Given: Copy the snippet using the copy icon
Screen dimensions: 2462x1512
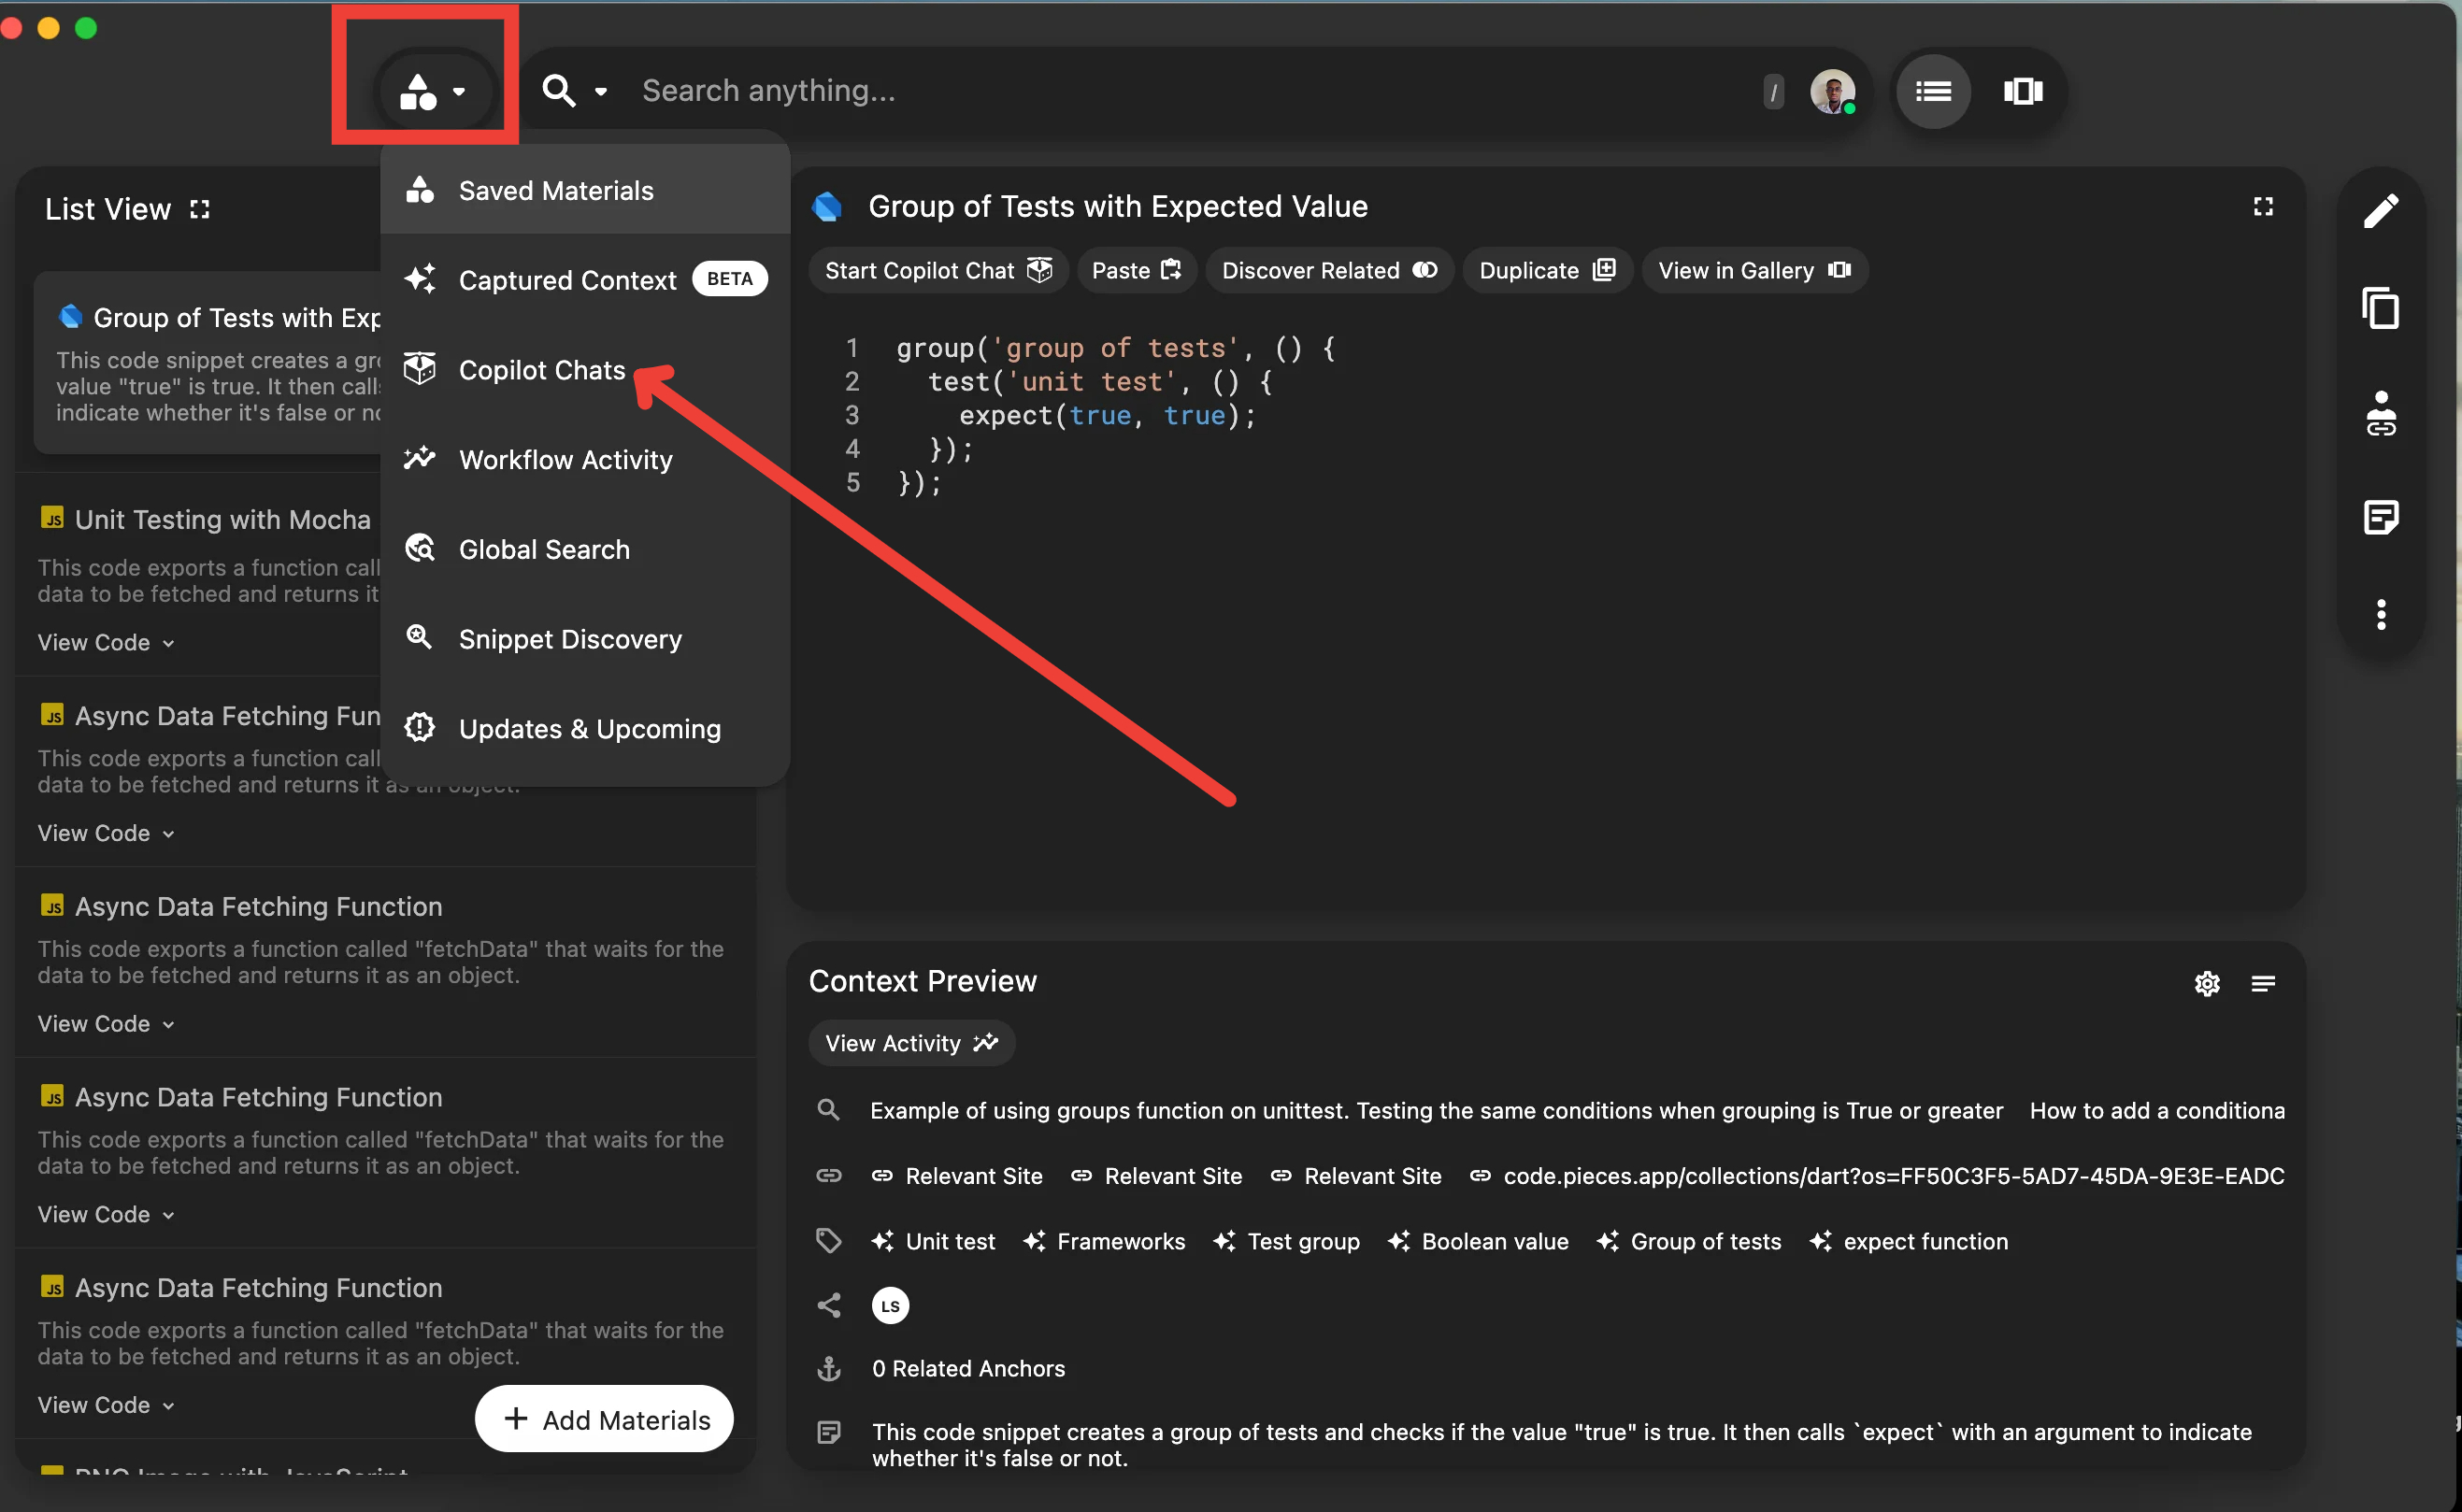Looking at the screenshot, I should pyautogui.click(x=2381, y=309).
